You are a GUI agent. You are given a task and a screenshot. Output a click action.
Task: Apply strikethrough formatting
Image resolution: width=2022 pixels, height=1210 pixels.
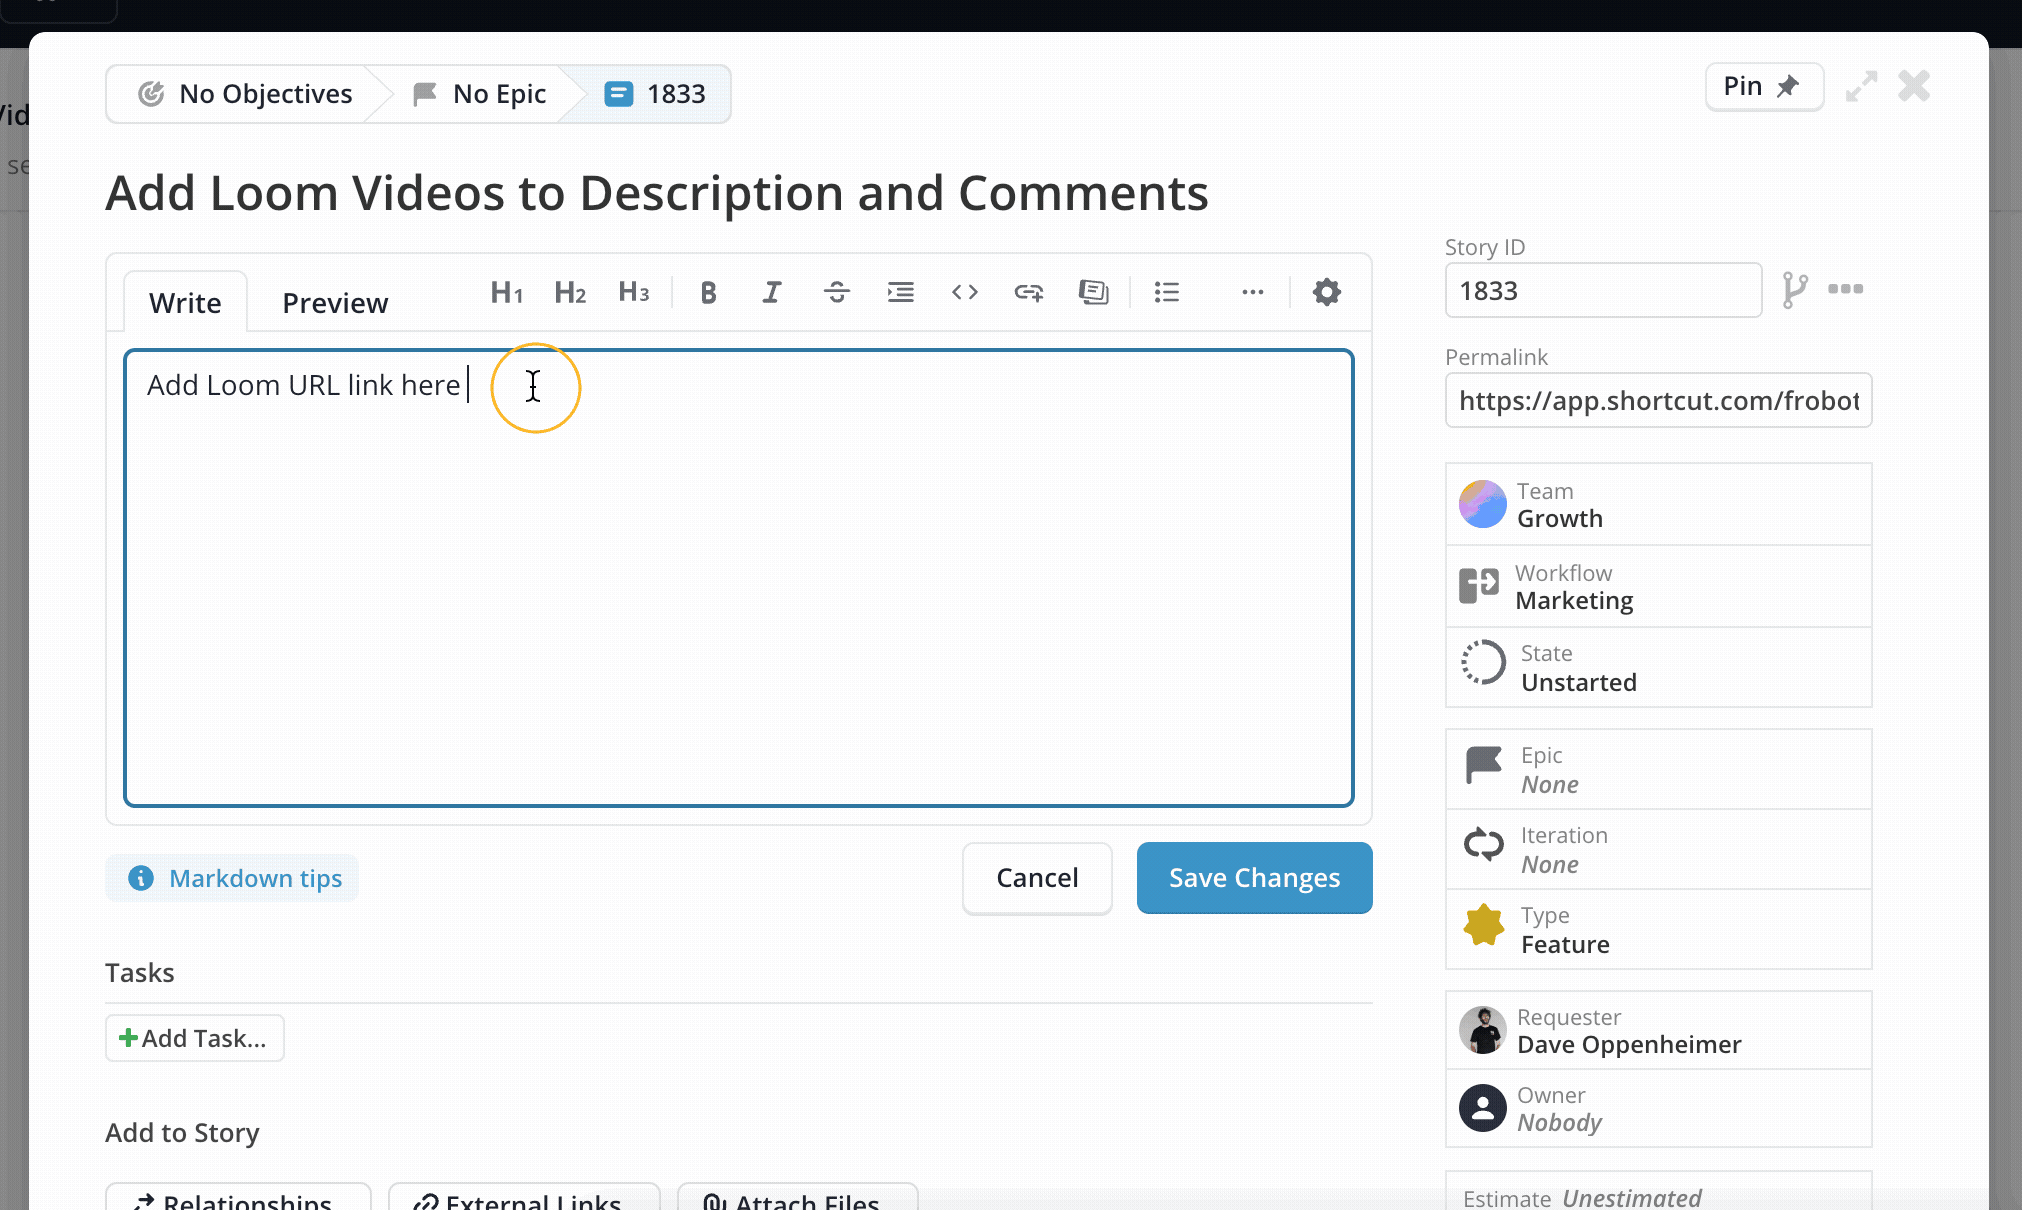[837, 292]
